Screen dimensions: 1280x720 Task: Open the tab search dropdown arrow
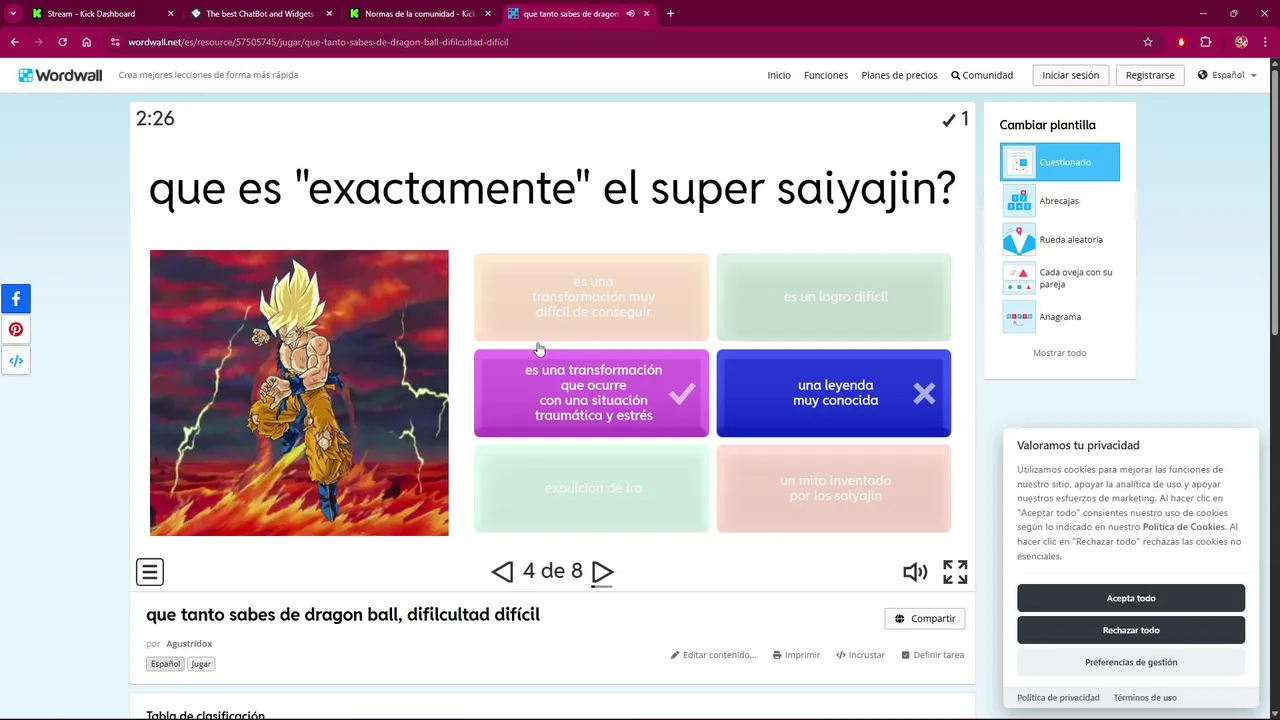tap(13, 14)
